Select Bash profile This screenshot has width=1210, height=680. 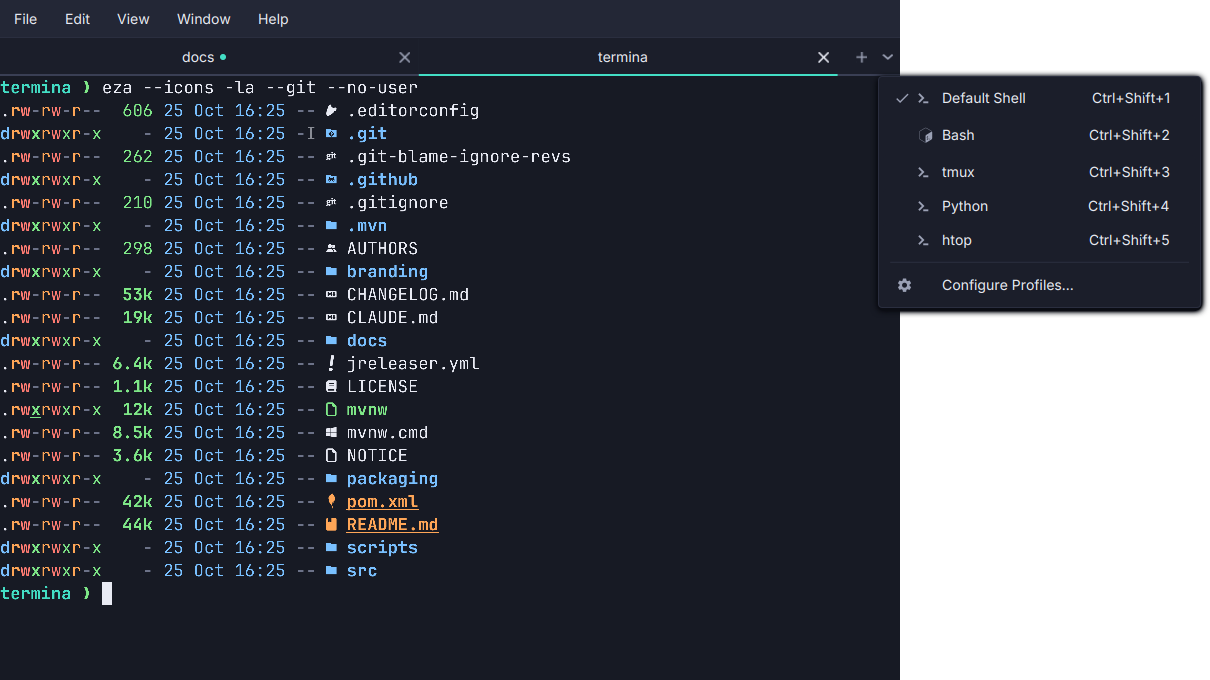click(1040, 135)
